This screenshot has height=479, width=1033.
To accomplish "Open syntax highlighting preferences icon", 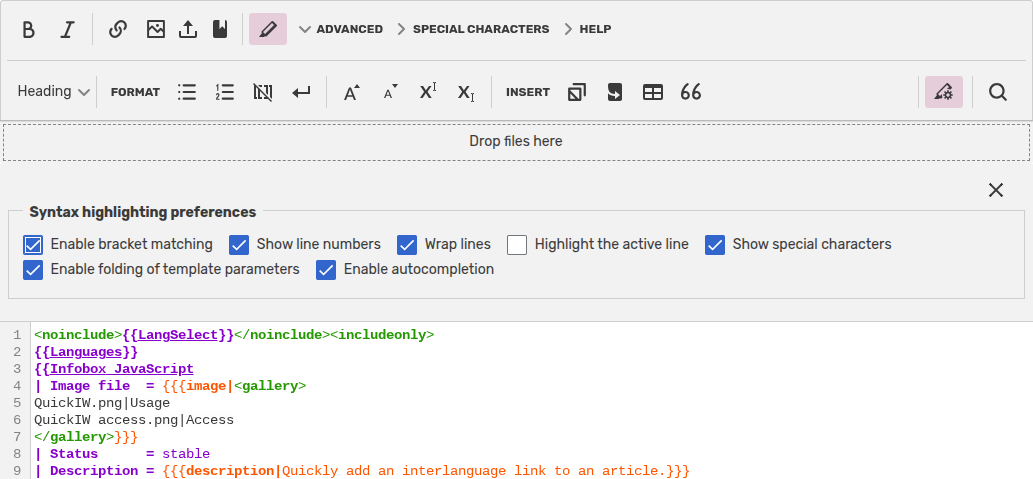I will (x=944, y=92).
